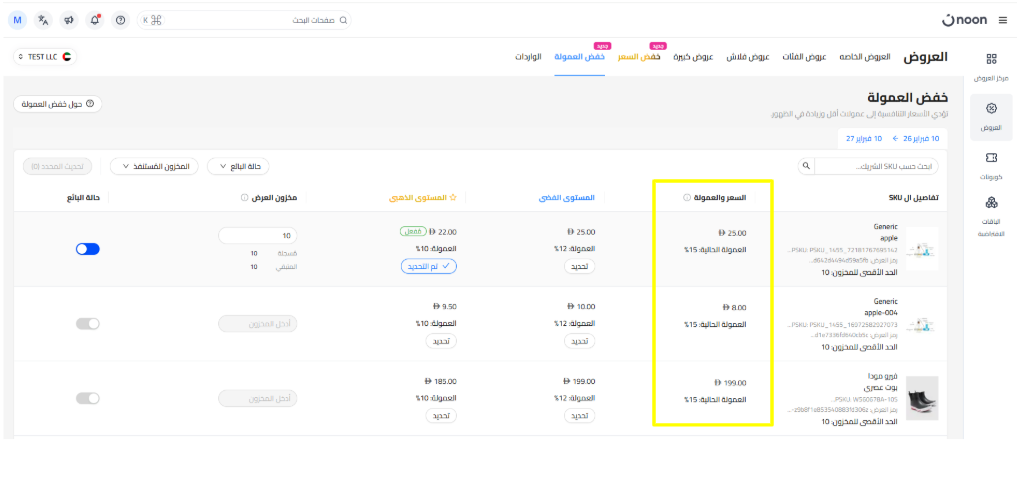Toggle seller status off for Generic apple
Viewport: 1017px width, 479px height.
point(88,249)
